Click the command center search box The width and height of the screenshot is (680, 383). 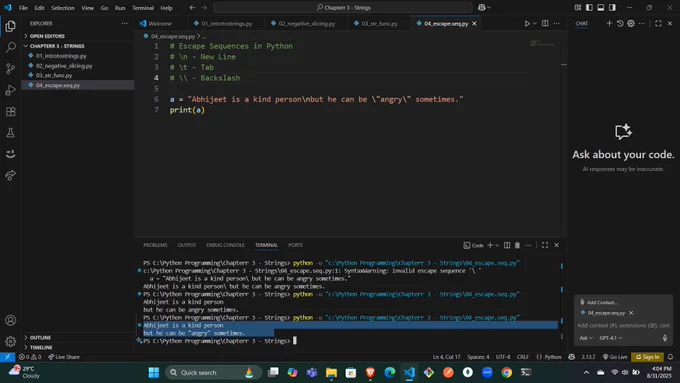(x=343, y=7)
